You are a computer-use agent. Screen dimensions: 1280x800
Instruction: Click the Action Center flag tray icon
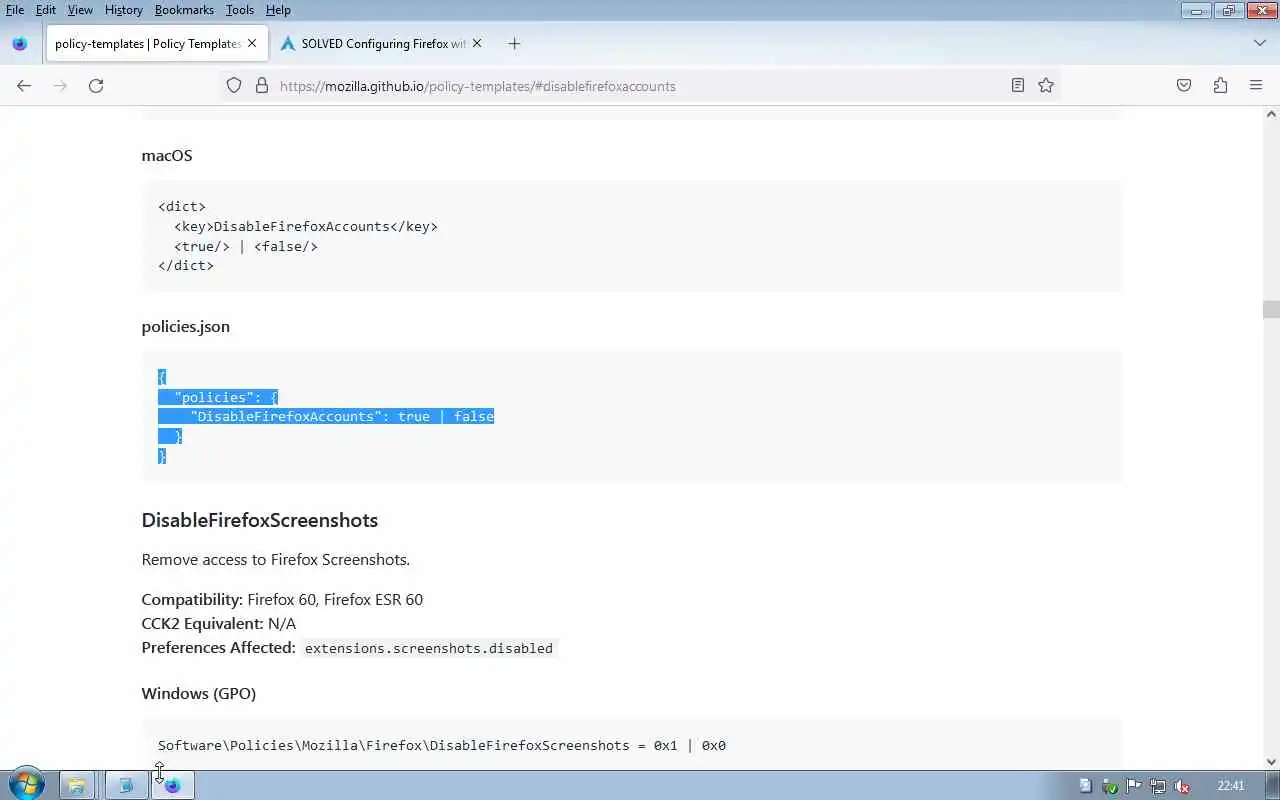point(1134,786)
